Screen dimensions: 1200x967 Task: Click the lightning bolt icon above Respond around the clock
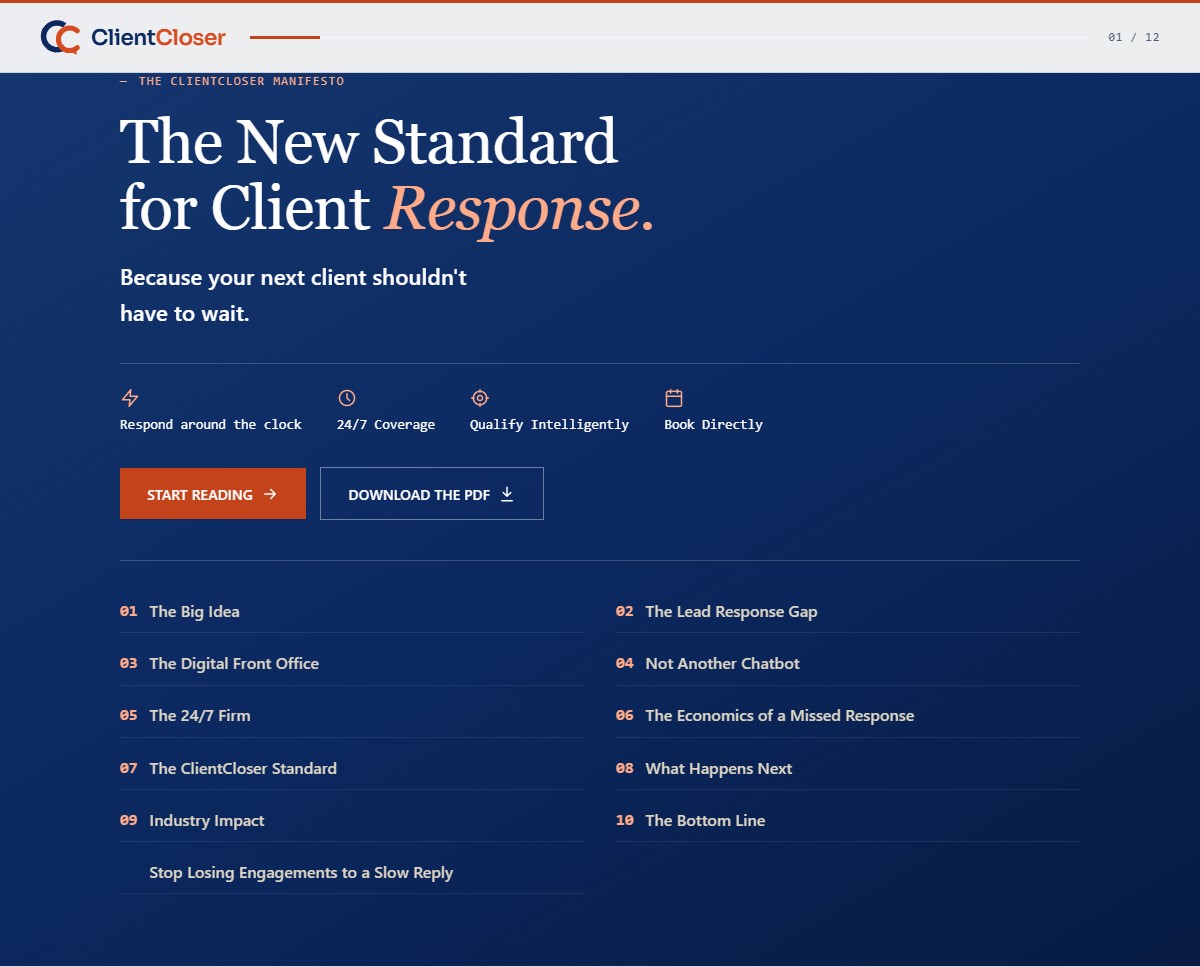pyautogui.click(x=130, y=398)
